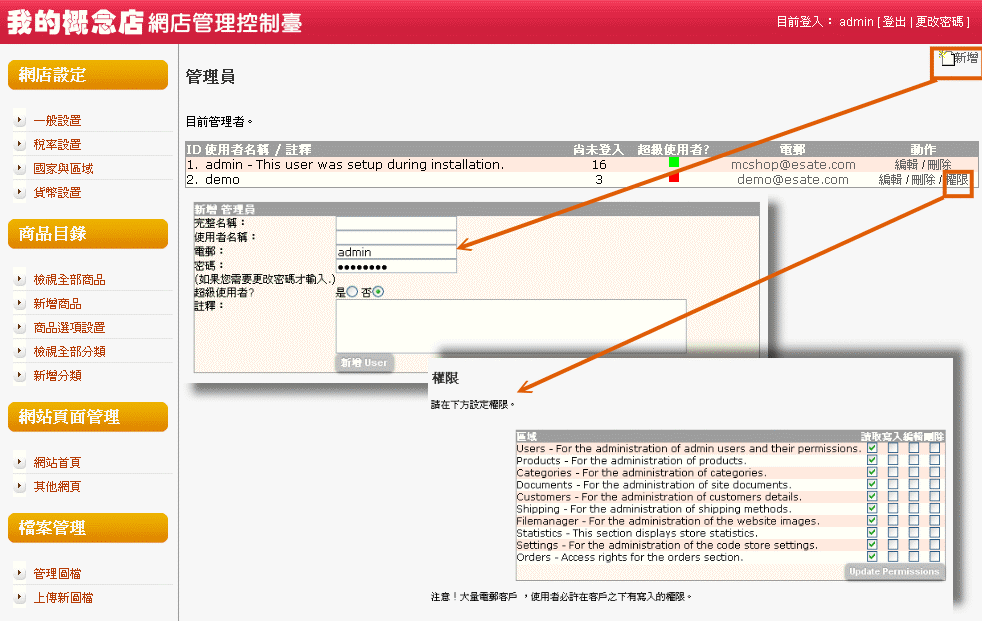Click the arrow bullet beside 一般設置
This screenshot has height=621, width=982.
pos(20,120)
